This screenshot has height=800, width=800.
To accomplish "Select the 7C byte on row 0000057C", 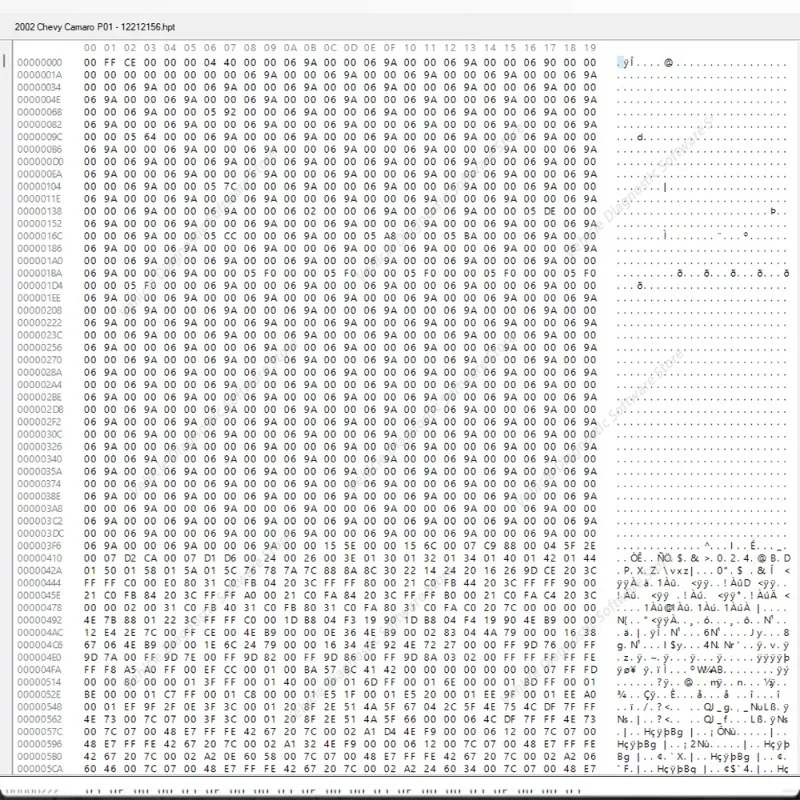I will click(x=108, y=733).
